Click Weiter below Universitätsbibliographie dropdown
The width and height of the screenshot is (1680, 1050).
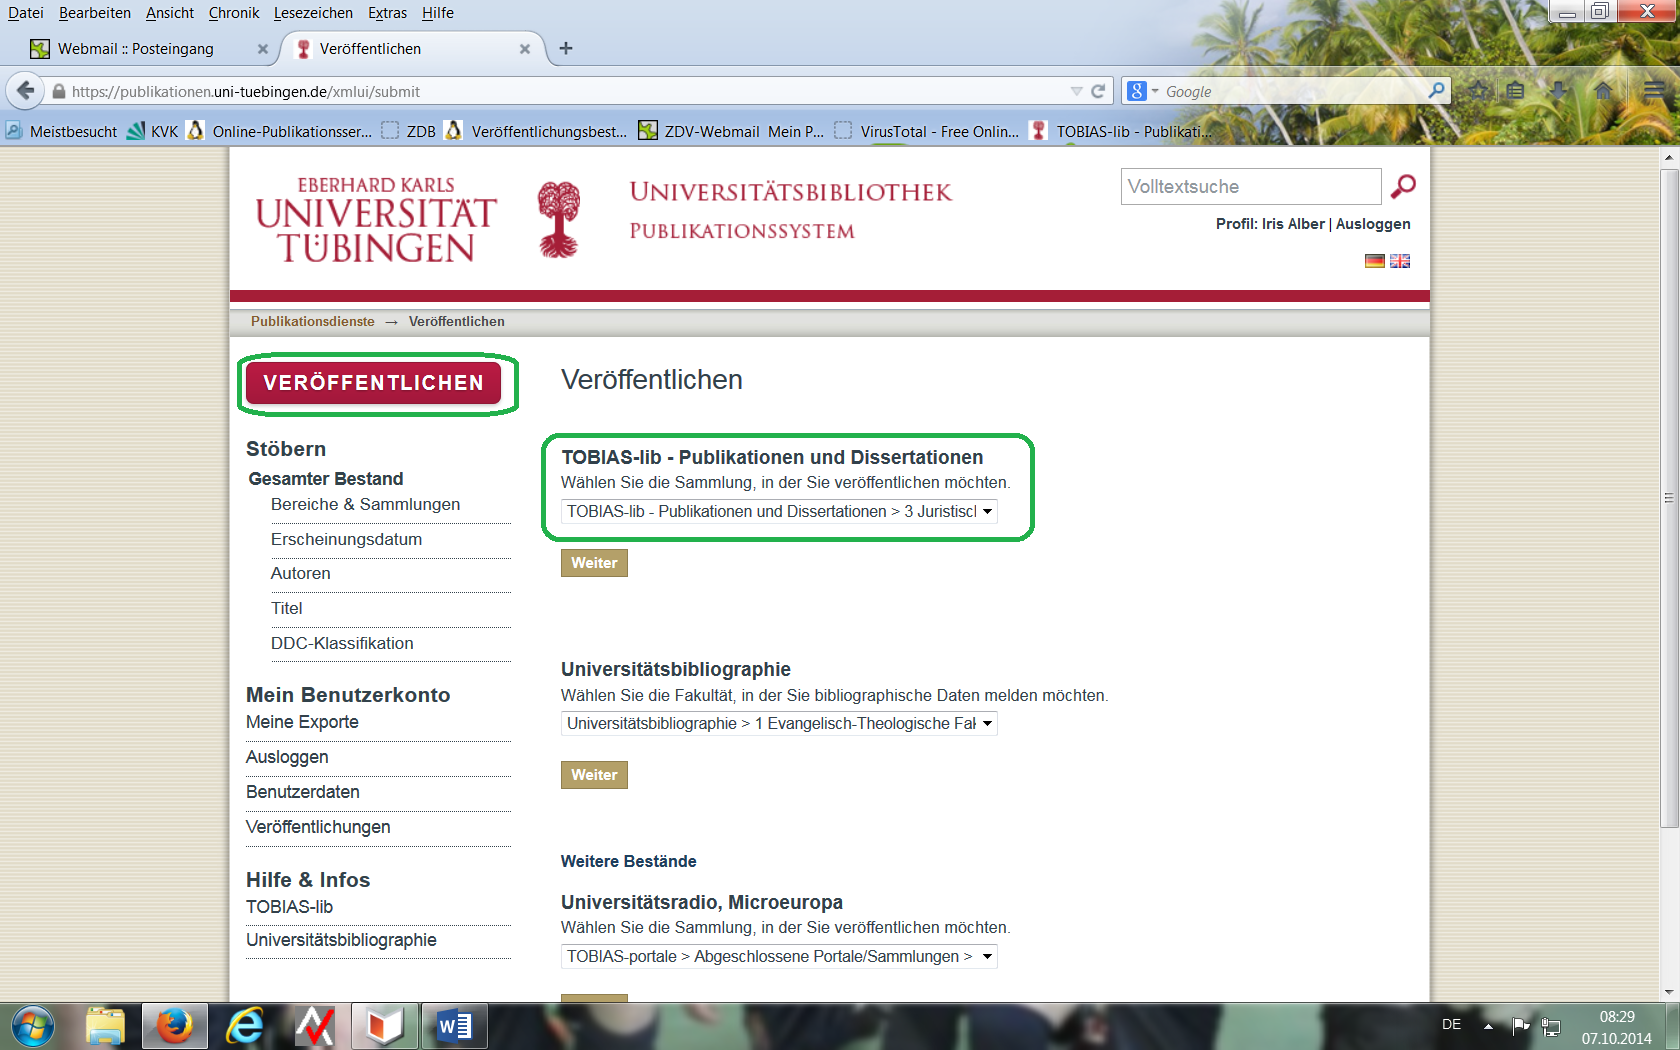(x=594, y=775)
